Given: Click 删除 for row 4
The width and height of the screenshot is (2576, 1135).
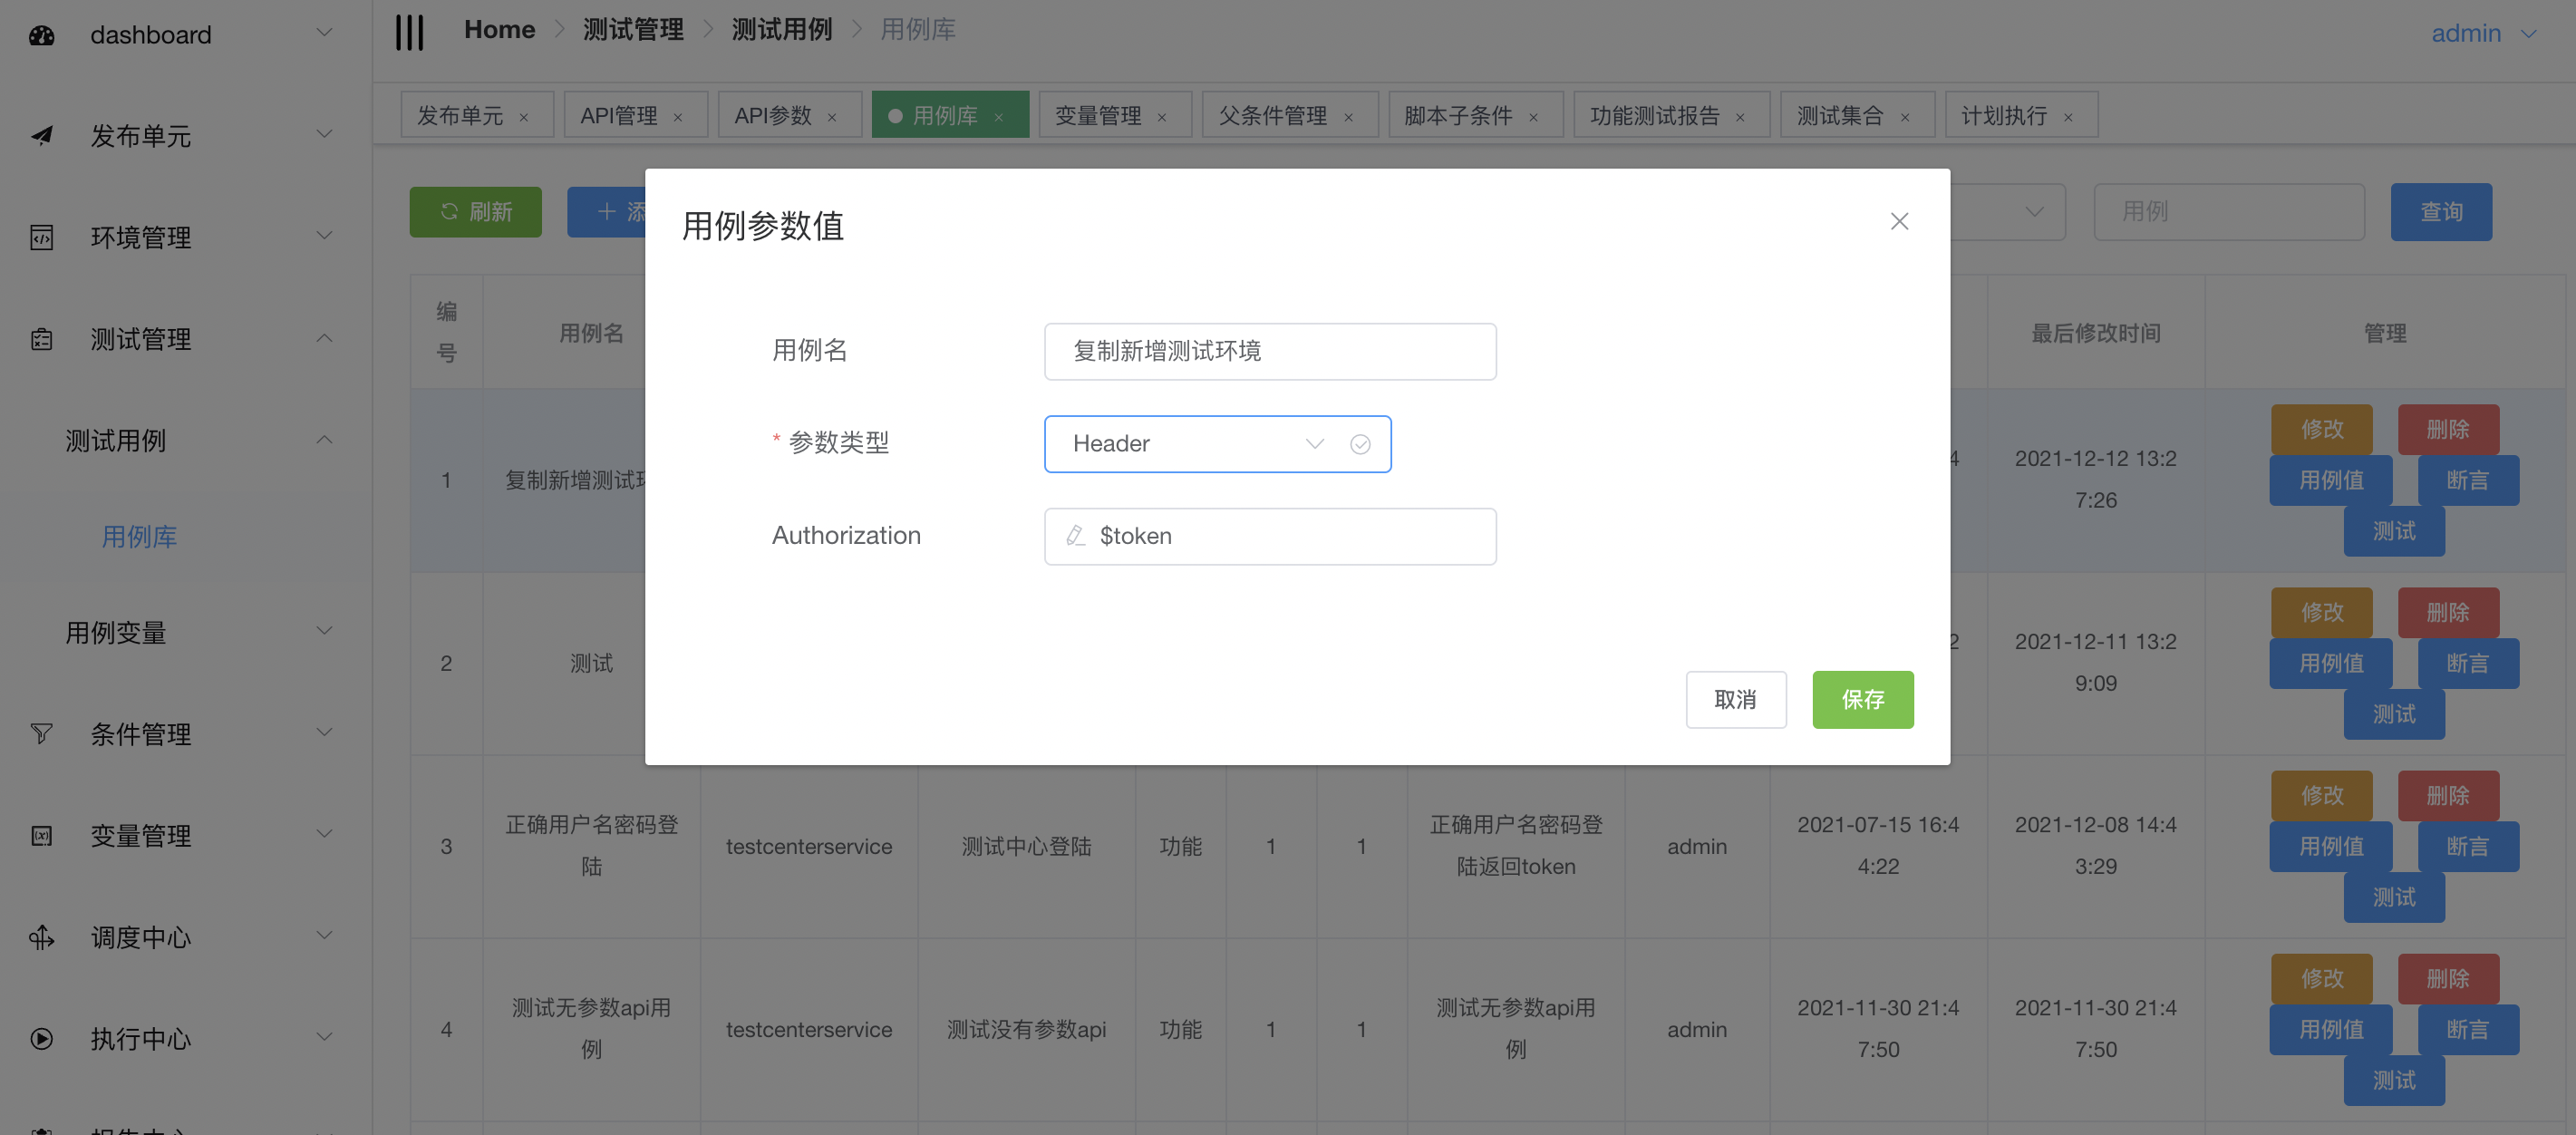Looking at the screenshot, I should (x=2447, y=979).
